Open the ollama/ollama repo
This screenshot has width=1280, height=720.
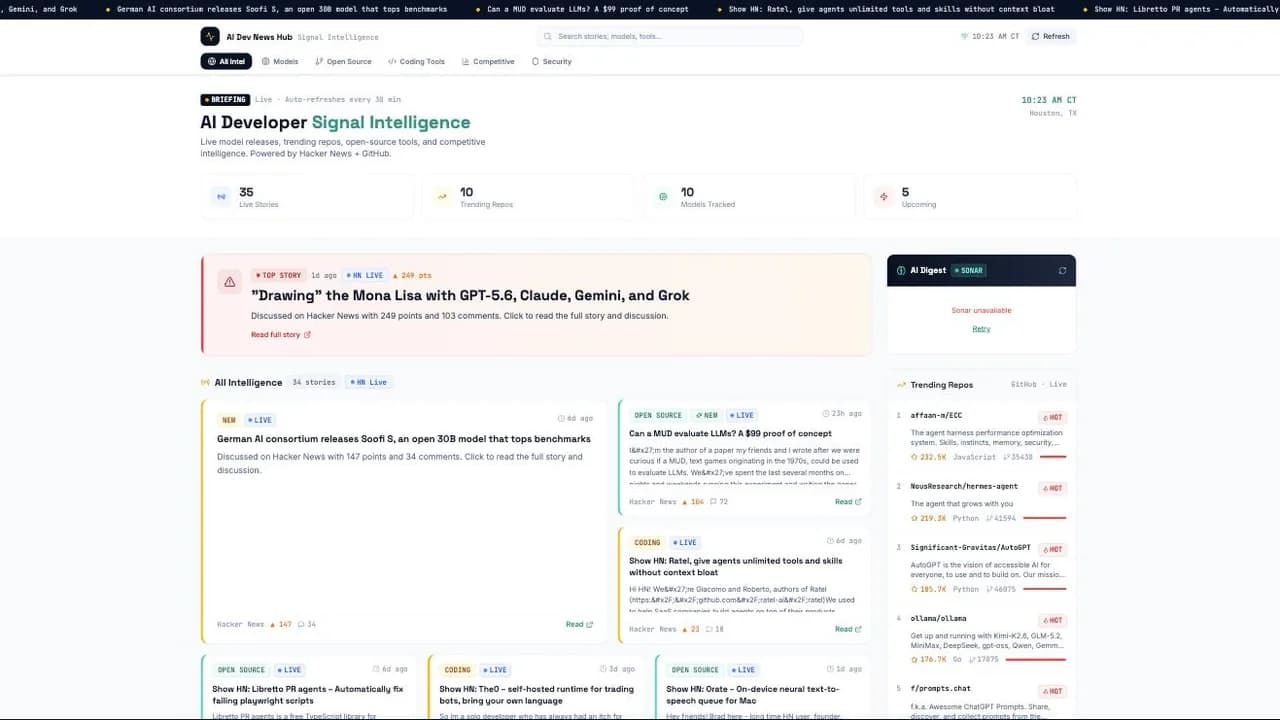tap(938, 619)
